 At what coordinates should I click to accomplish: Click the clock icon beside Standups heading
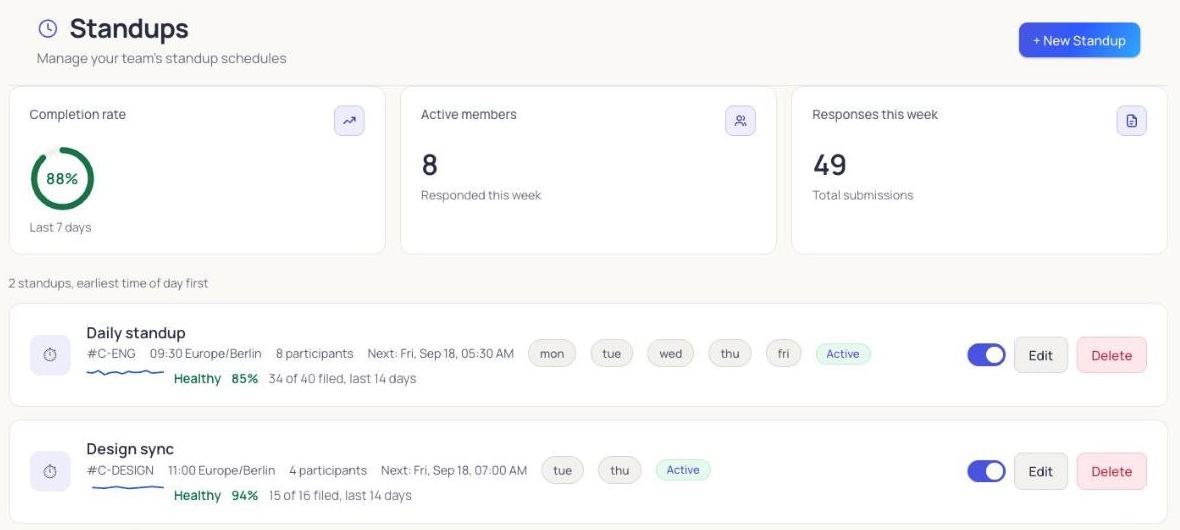47,29
